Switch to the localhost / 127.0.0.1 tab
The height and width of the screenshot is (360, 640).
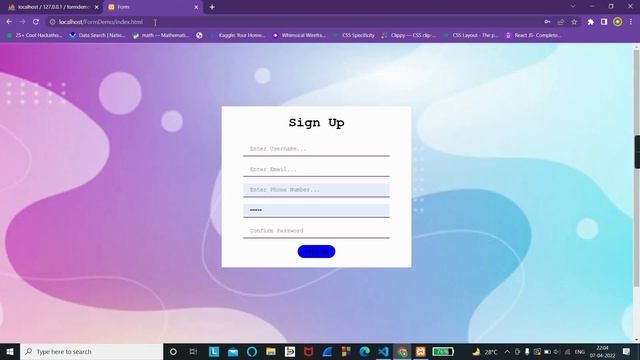tap(52, 7)
